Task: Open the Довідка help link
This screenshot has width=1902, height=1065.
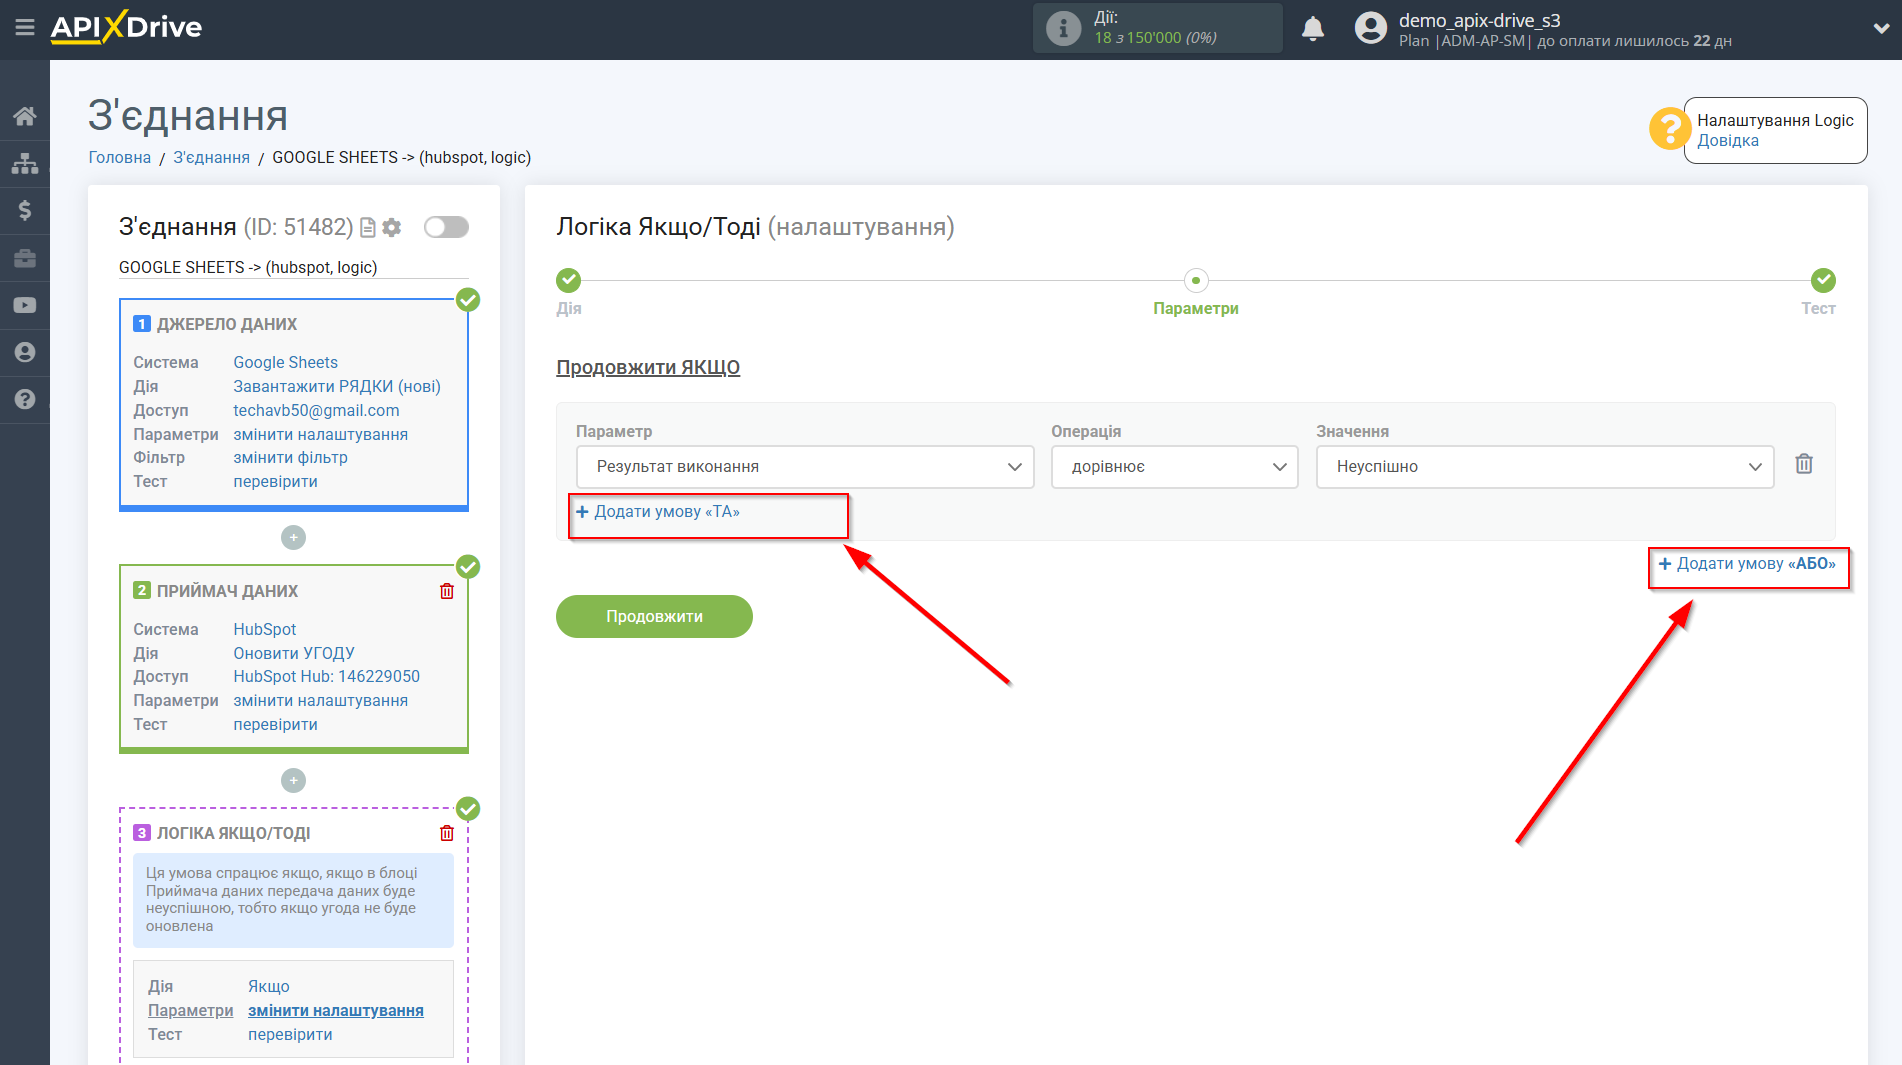Action: pyautogui.click(x=1727, y=141)
